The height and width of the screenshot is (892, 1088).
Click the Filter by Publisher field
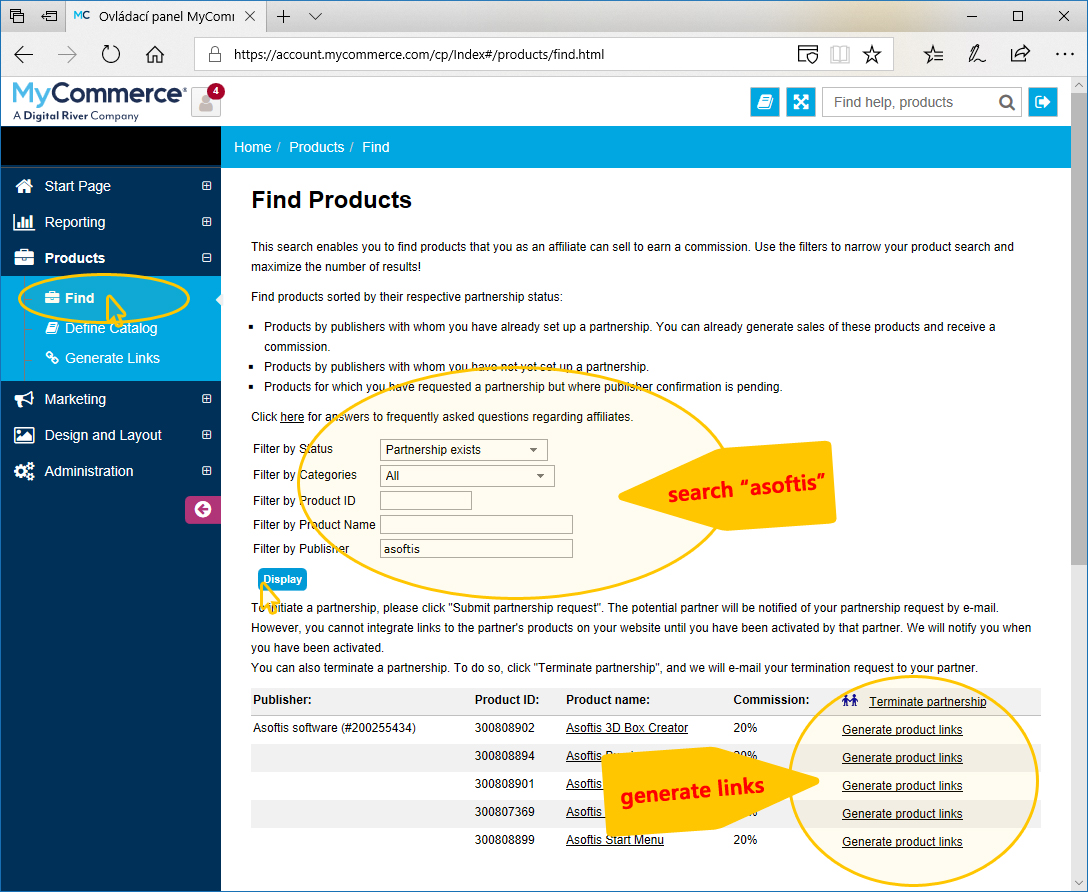(x=477, y=549)
